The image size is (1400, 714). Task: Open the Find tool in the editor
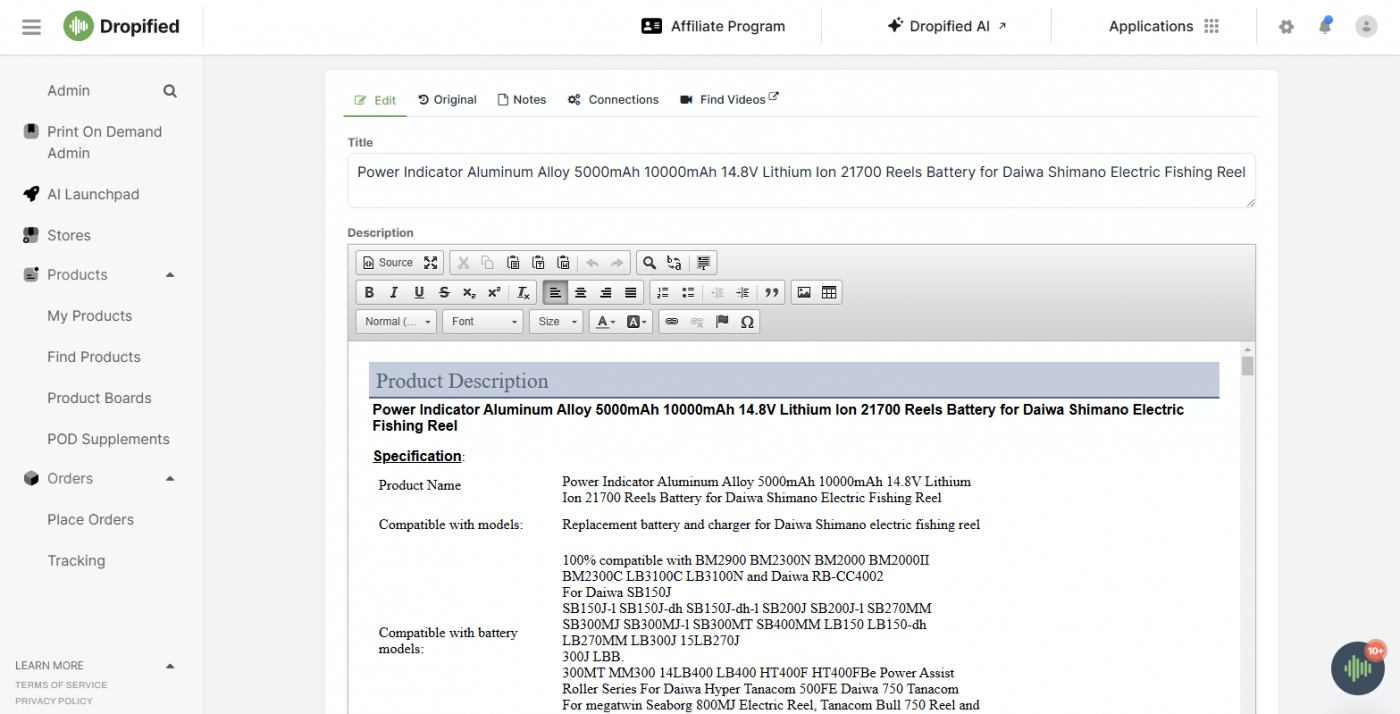[x=649, y=263]
